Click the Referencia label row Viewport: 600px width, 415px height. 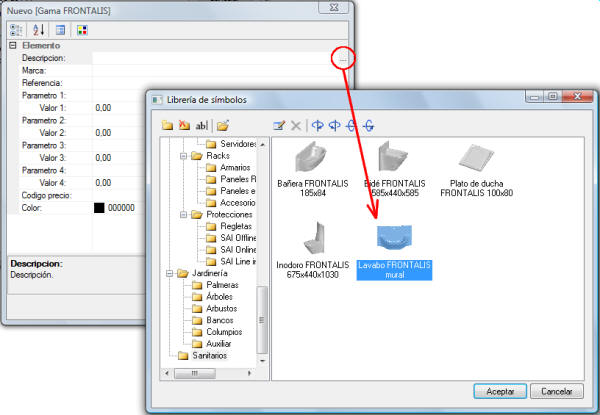[42, 83]
